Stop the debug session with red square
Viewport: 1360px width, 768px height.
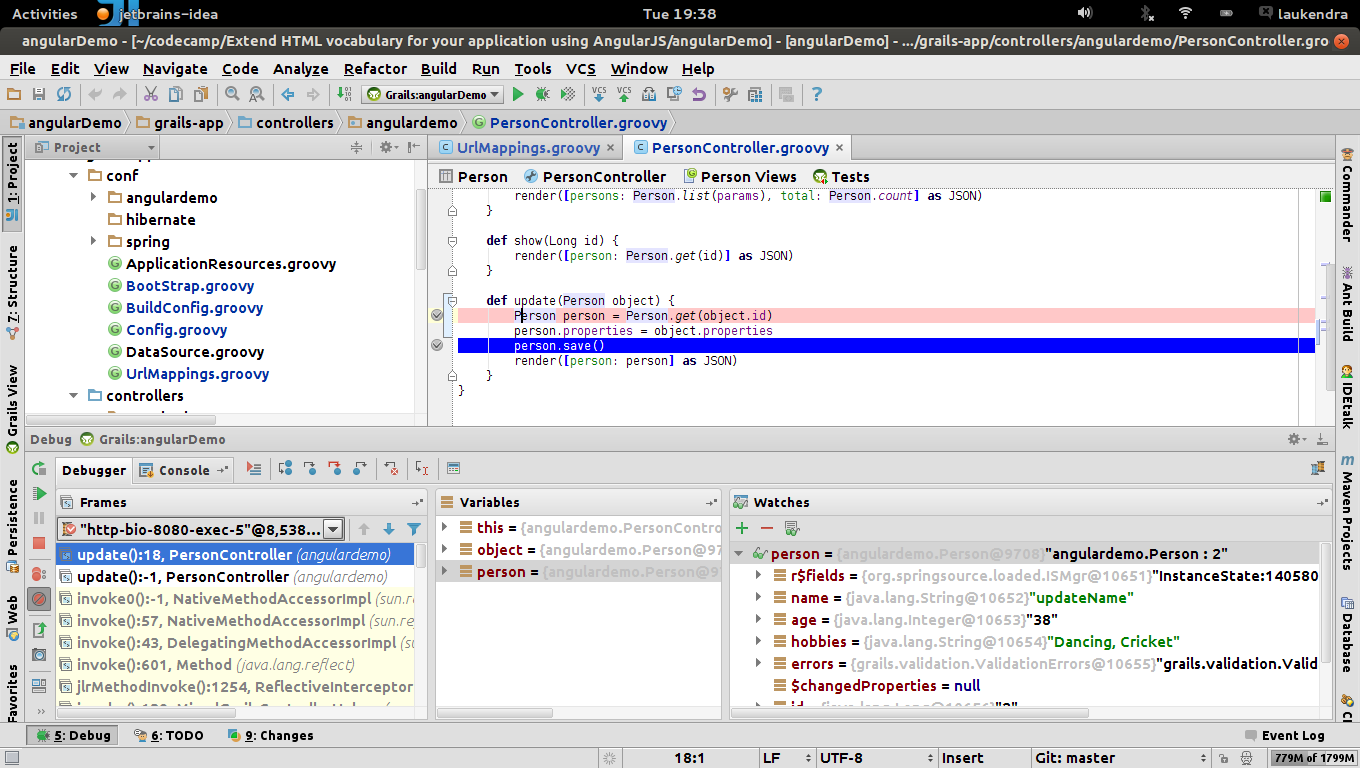(39, 543)
